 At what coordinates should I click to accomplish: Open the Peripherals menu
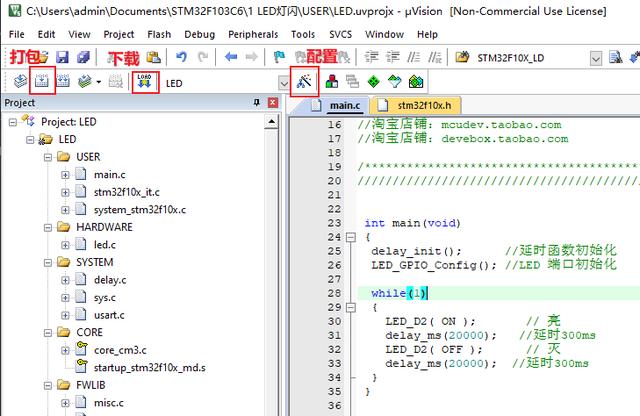tap(253, 34)
